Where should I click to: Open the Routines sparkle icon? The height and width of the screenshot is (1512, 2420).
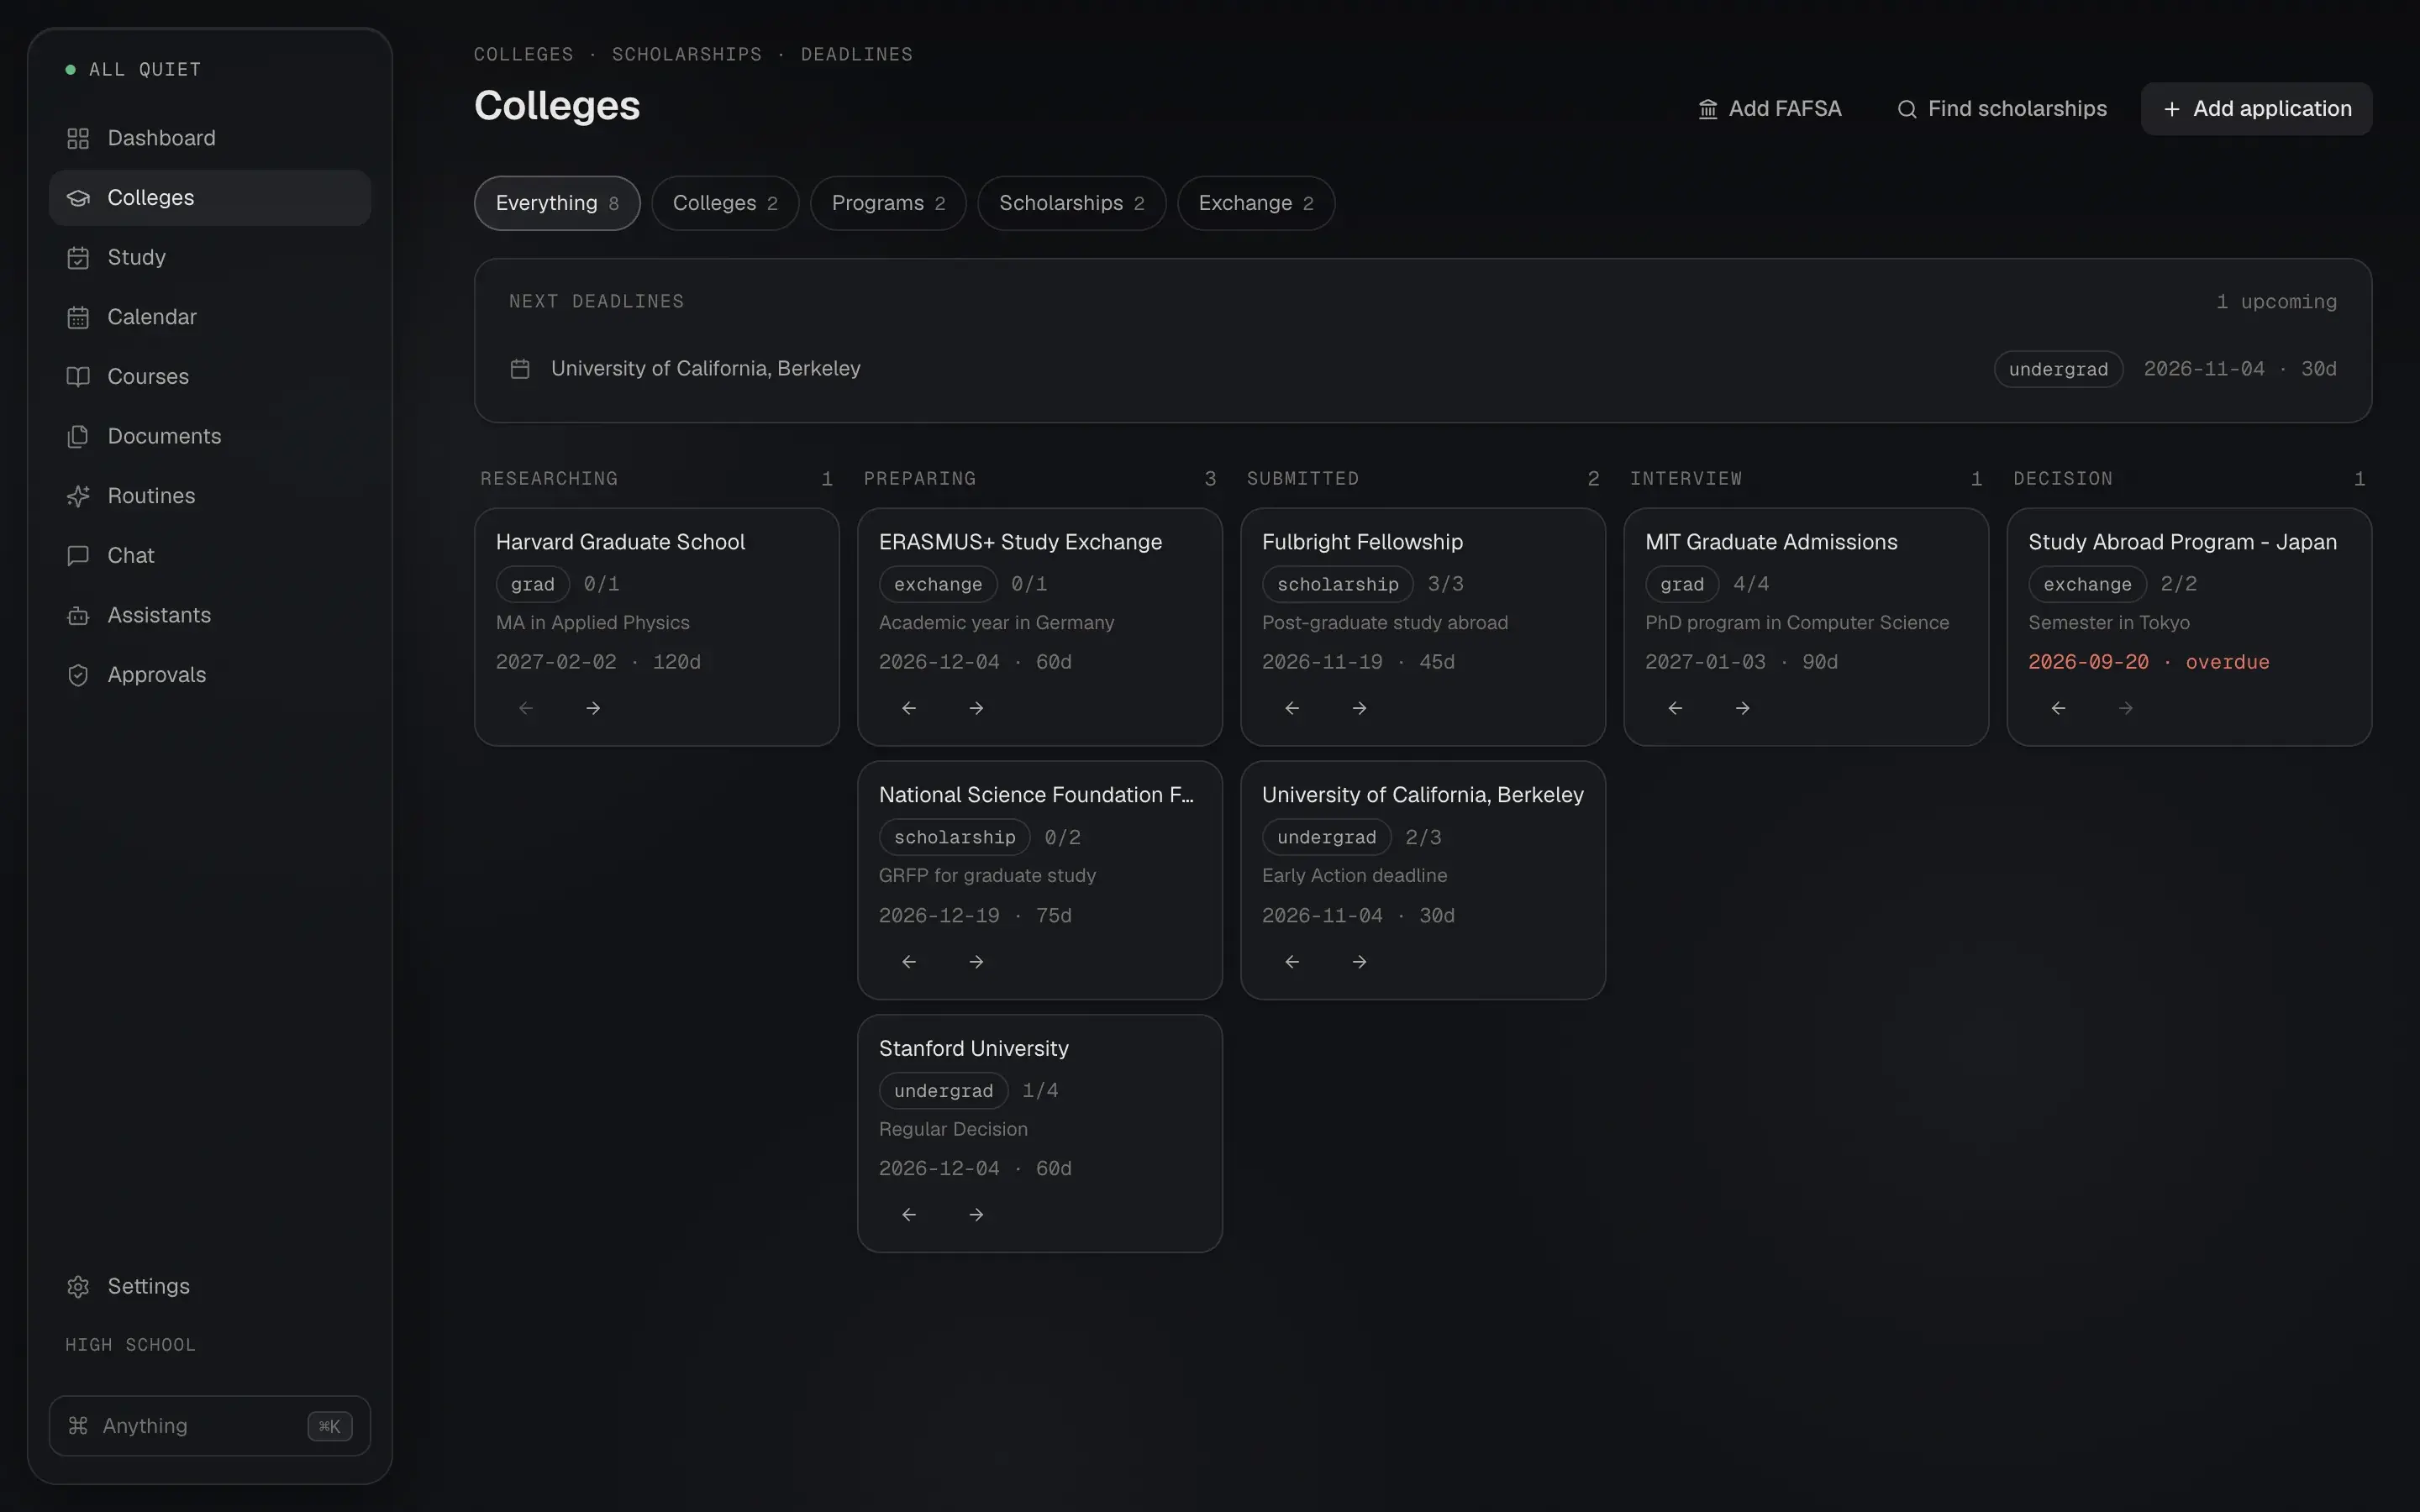tap(78, 496)
